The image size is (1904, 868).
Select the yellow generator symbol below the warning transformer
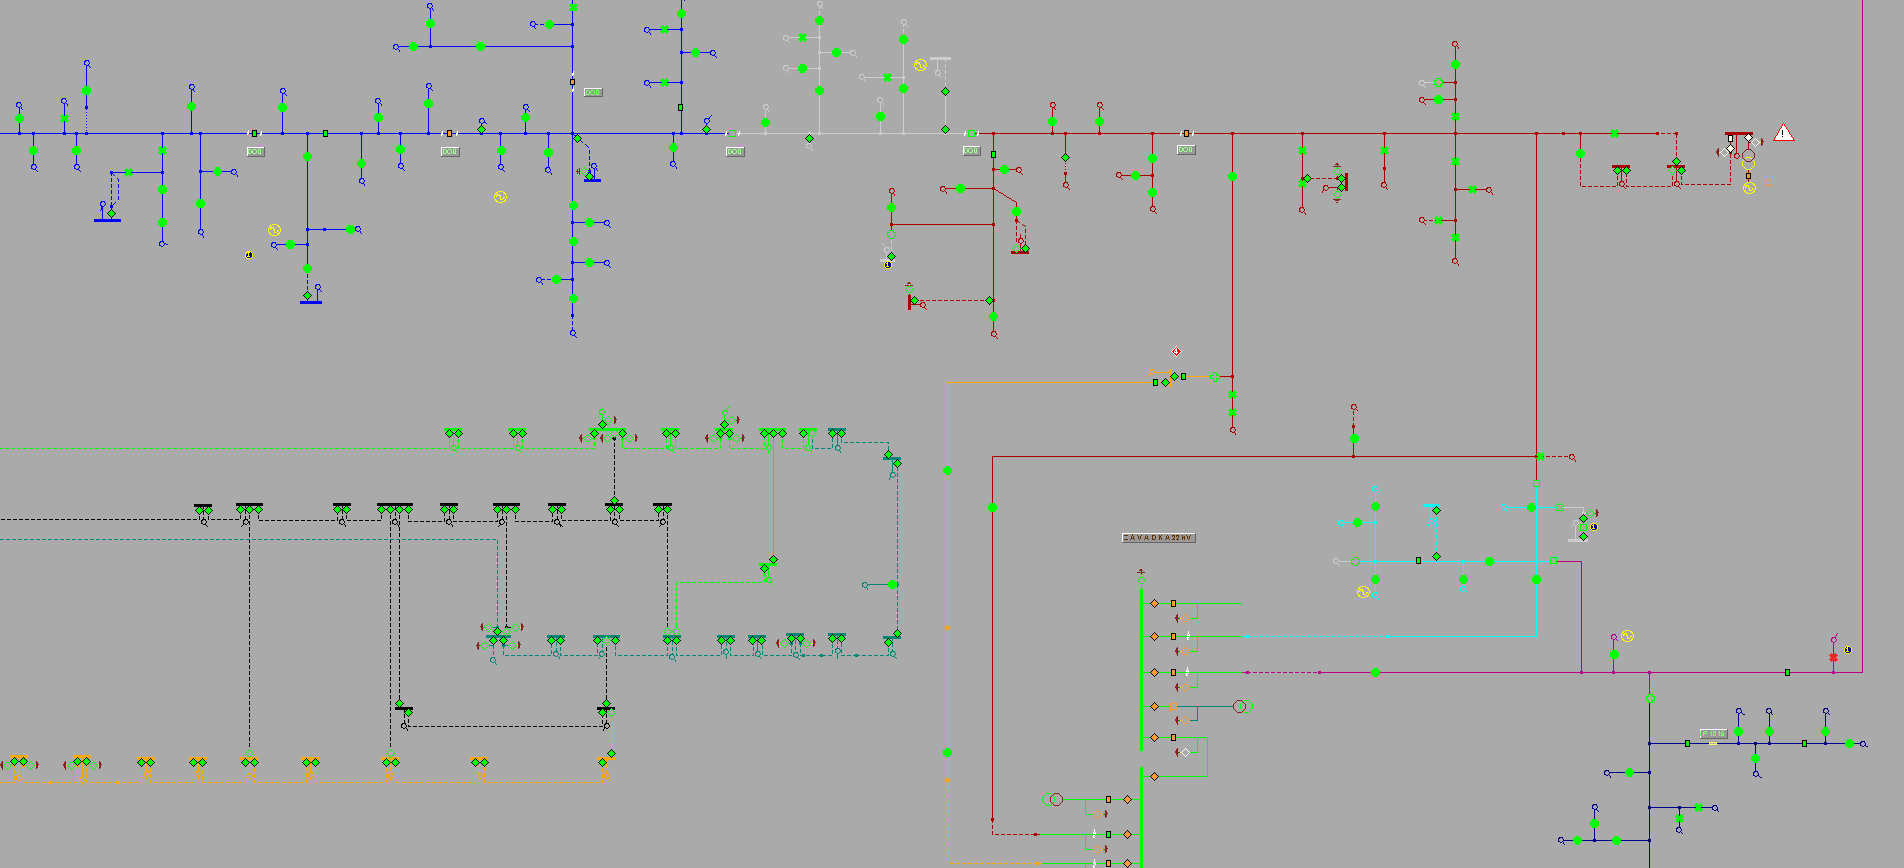(x=1749, y=188)
